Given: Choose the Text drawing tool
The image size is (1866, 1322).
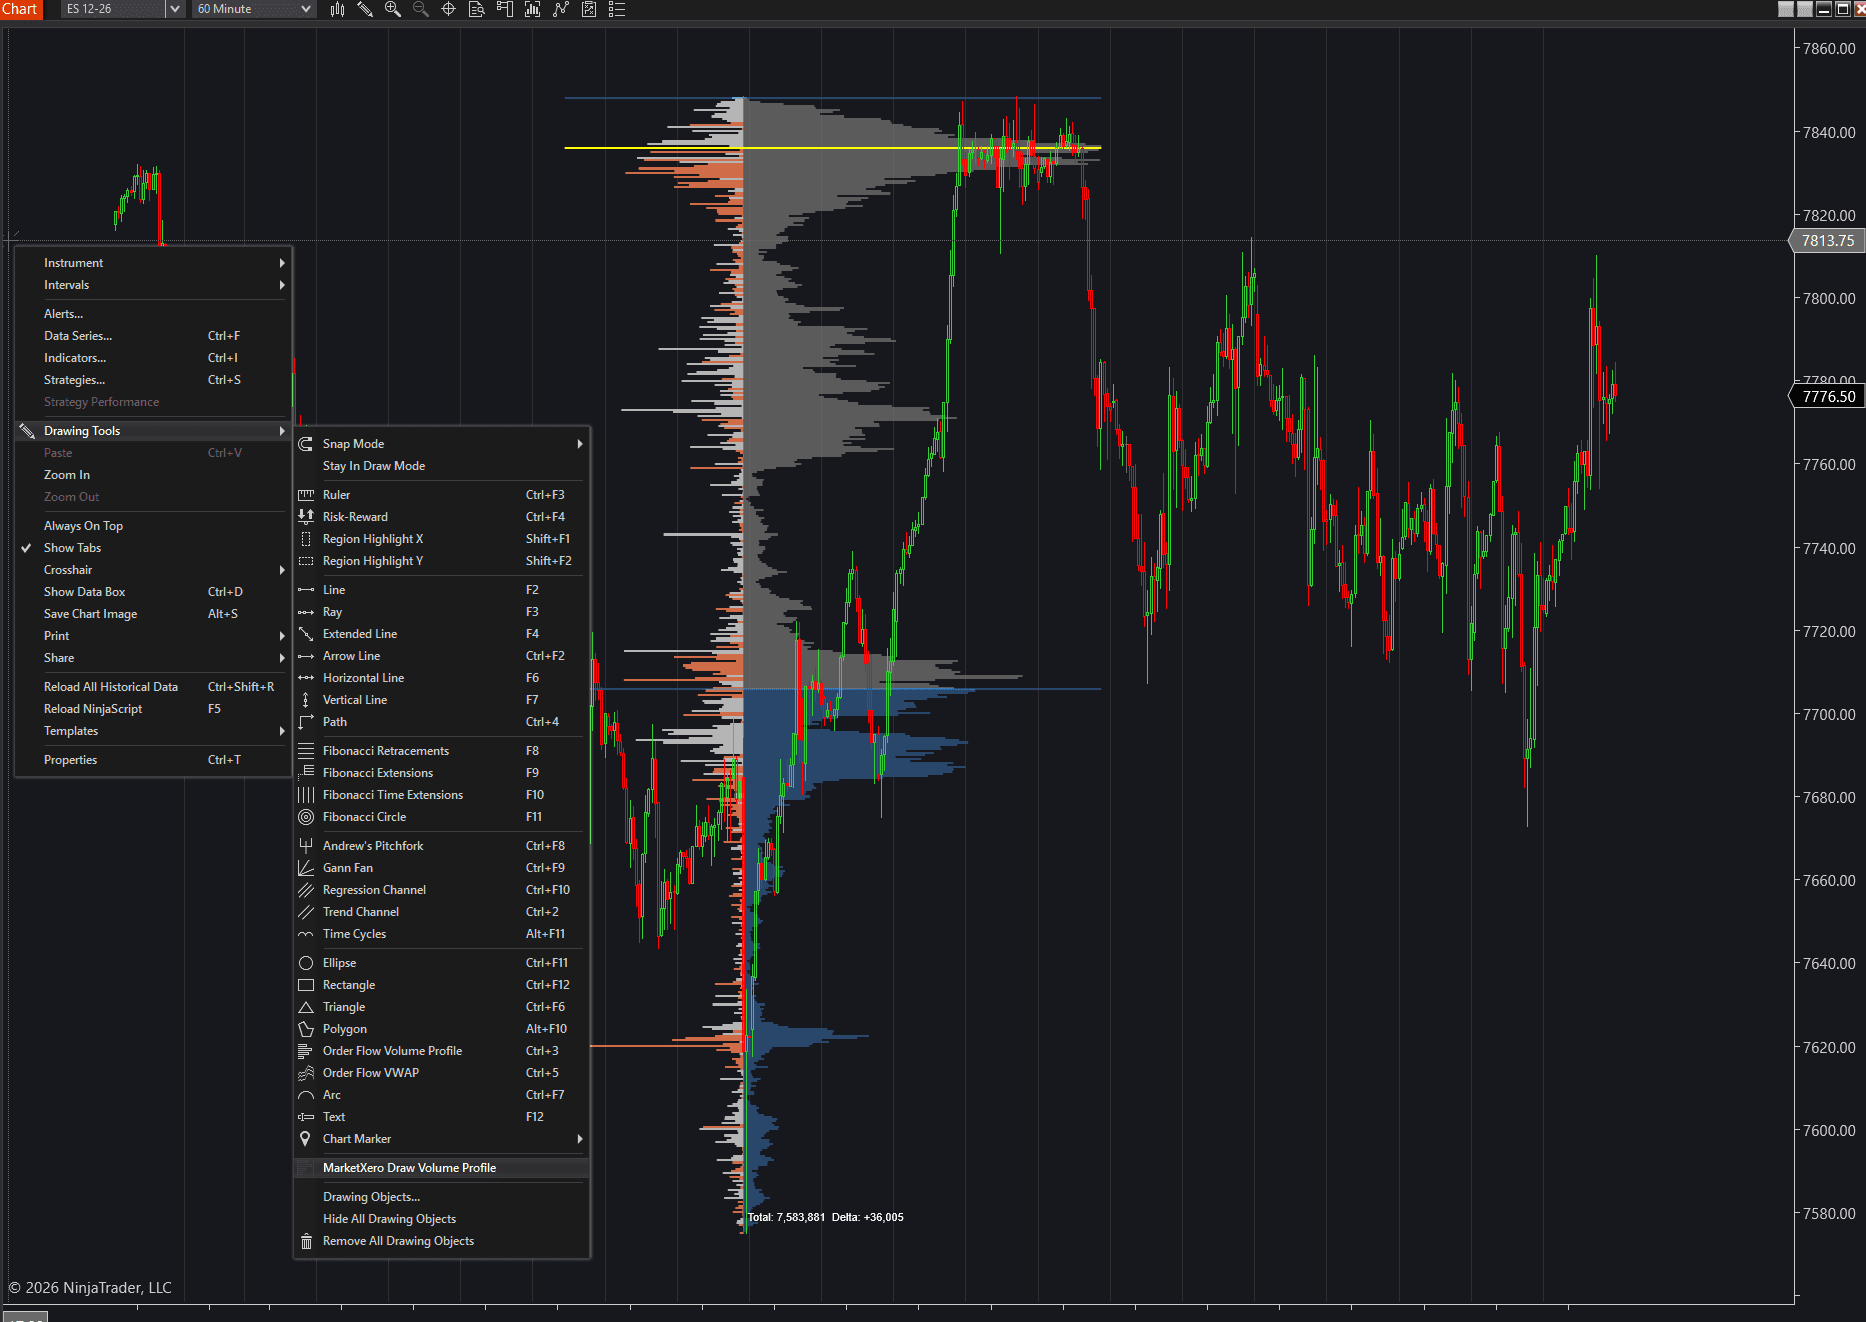Looking at the screenshot, I should 441,1117.
